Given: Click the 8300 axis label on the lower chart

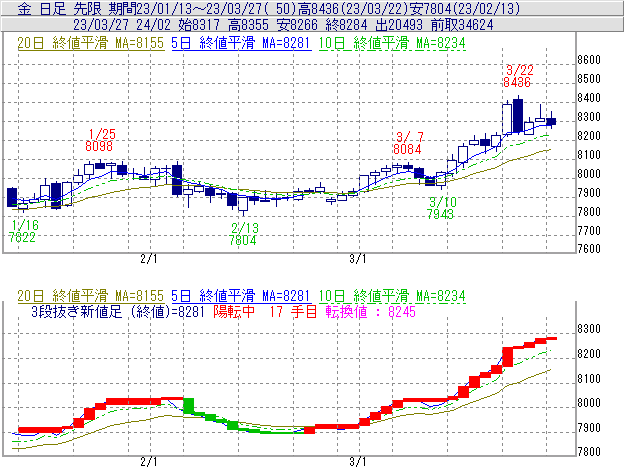Looking at the screenshot, I should pyautogui.click(x=589, y=329).
